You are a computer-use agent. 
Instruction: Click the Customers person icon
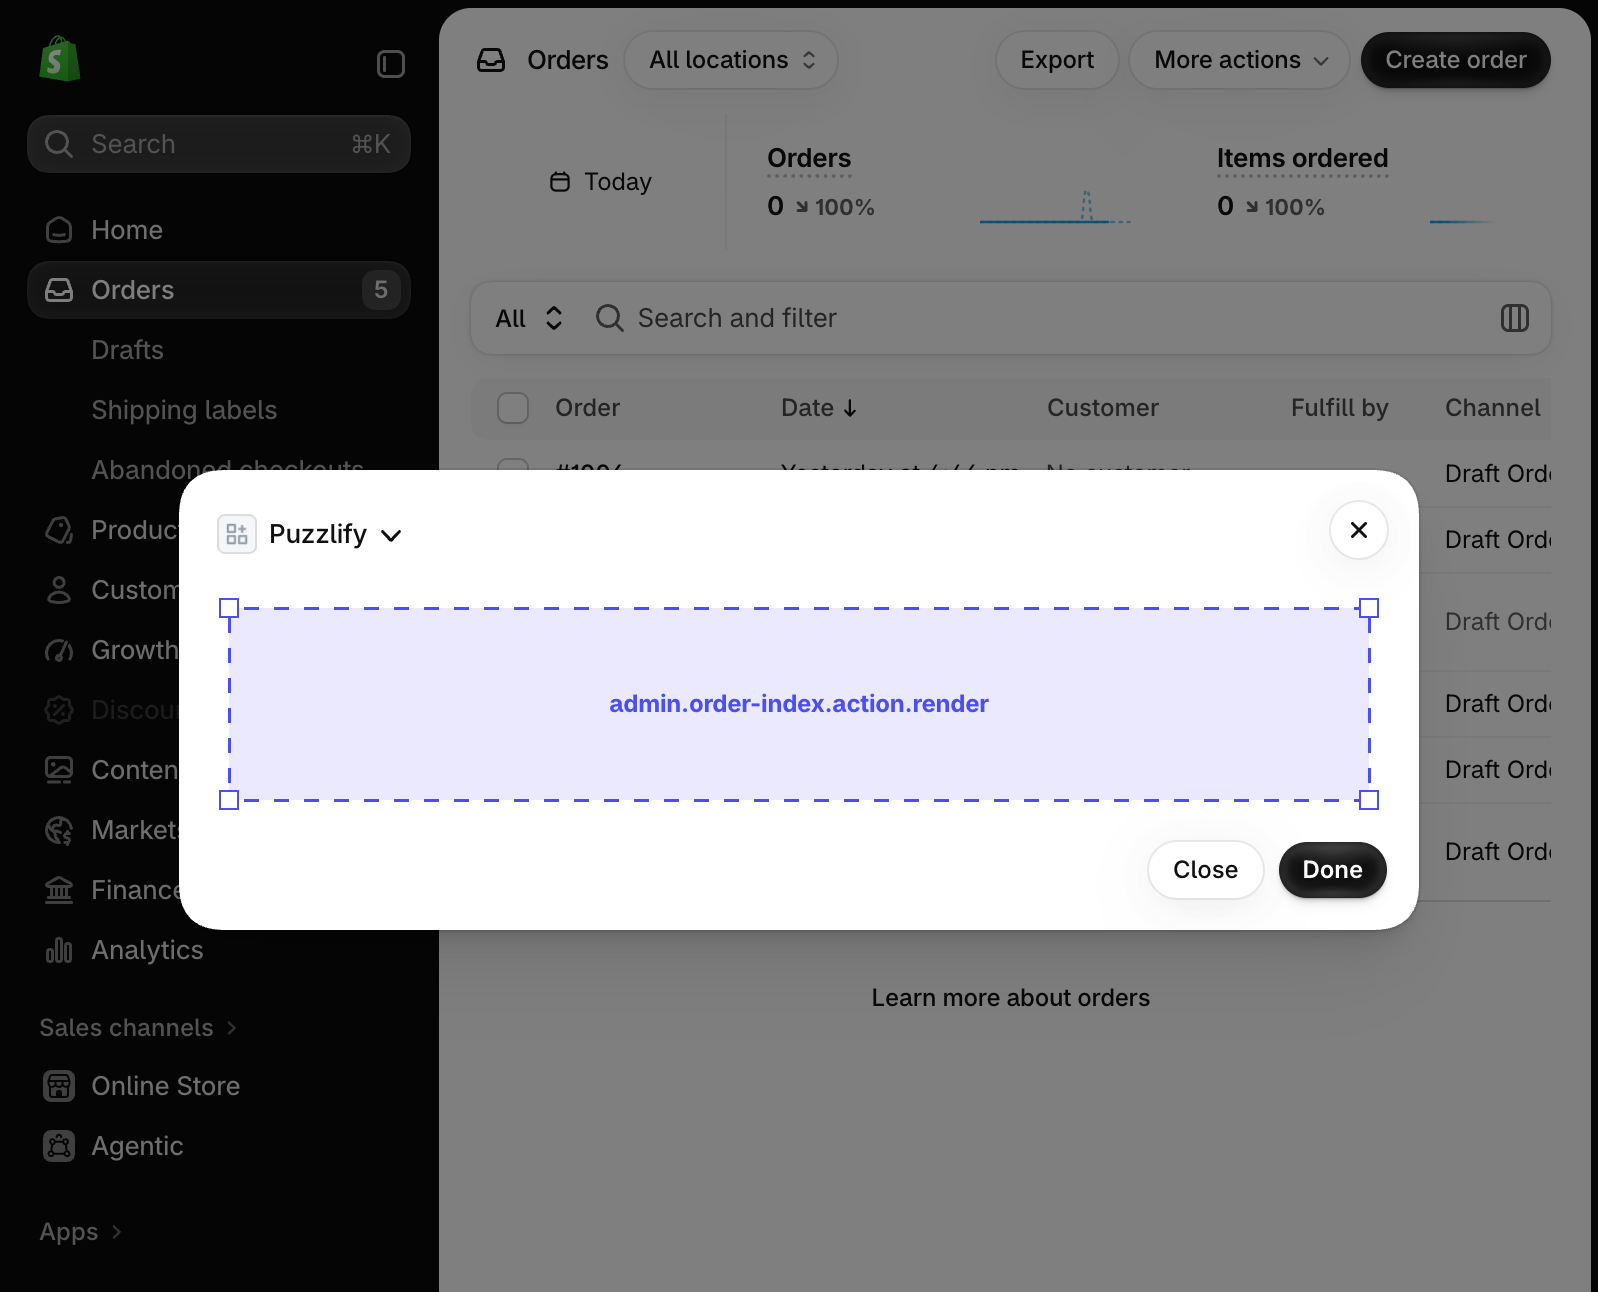point(59,590)
